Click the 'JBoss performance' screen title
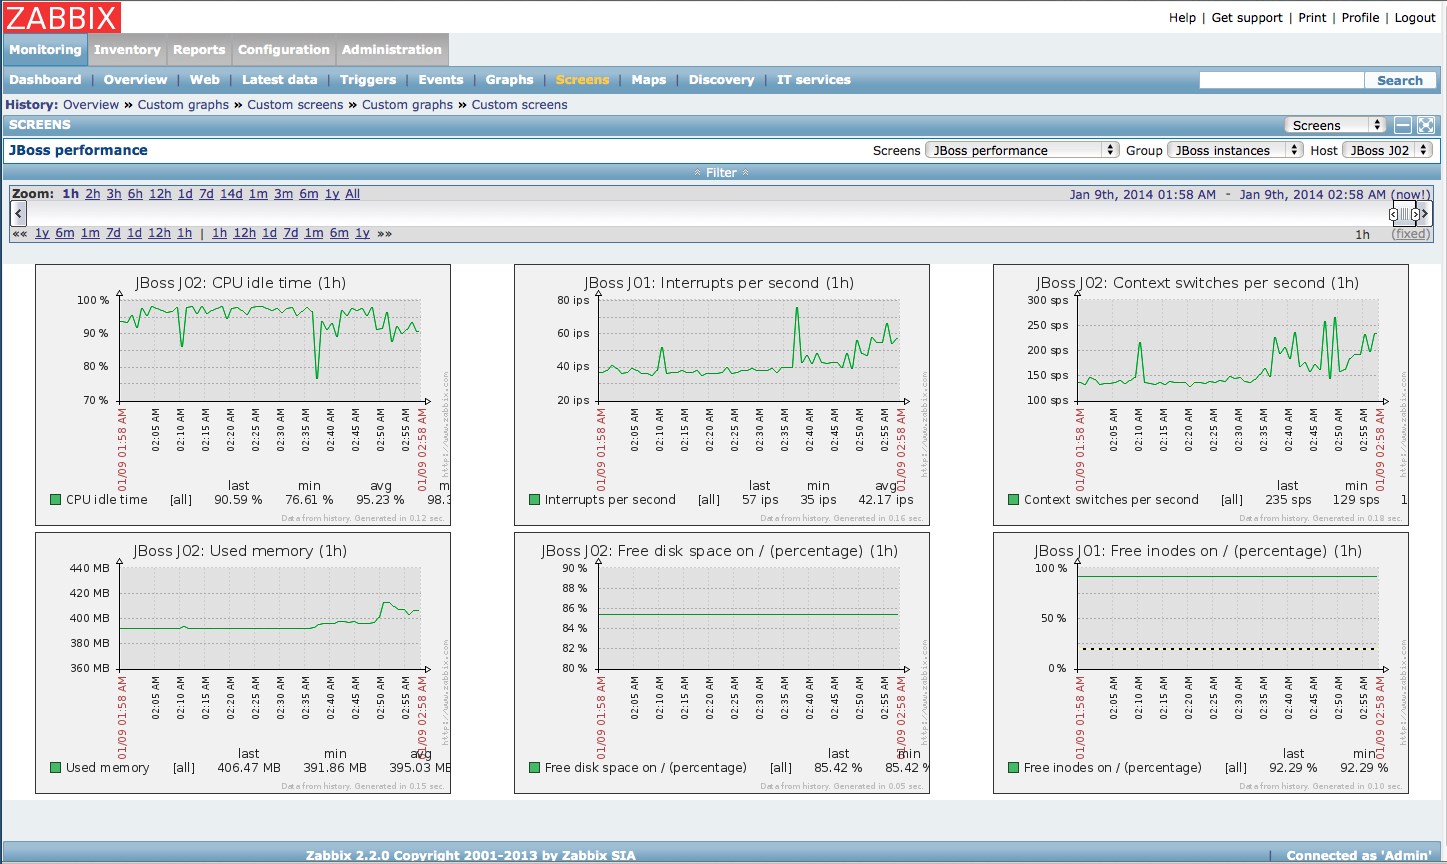 (78, 150)
